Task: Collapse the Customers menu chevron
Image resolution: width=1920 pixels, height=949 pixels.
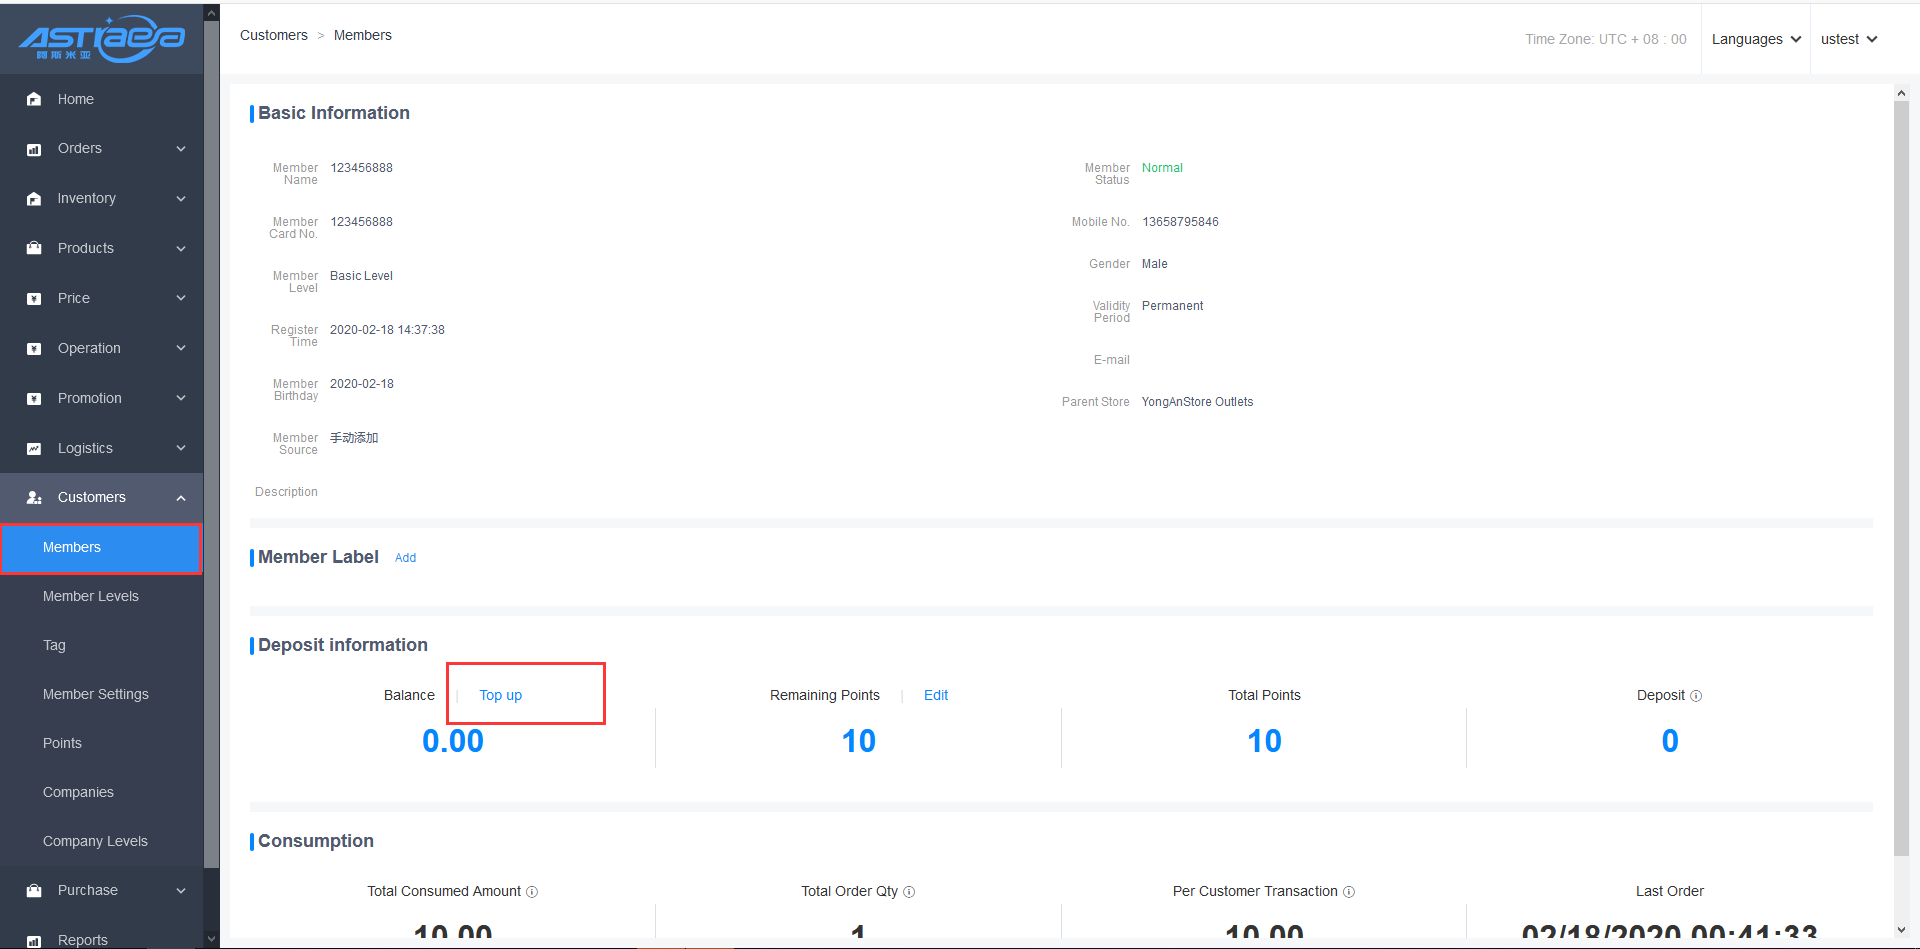Action: (181, 498)
